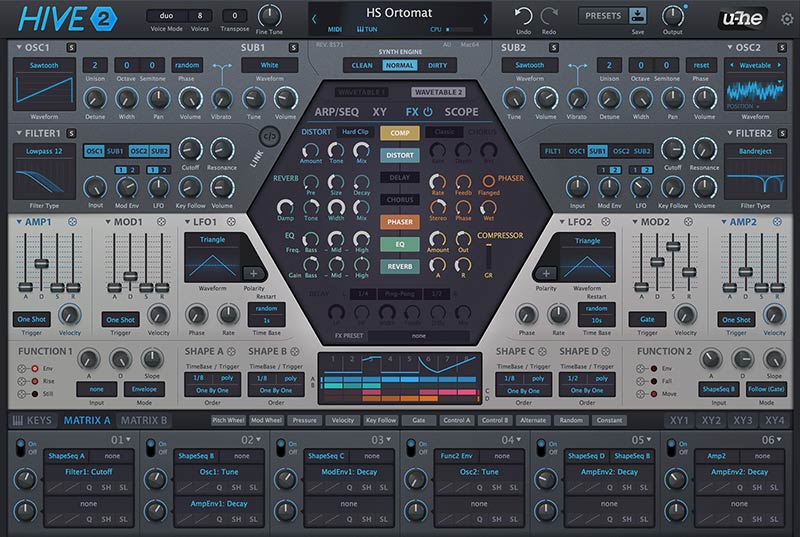Switch to MATRIX B tab

144,420
